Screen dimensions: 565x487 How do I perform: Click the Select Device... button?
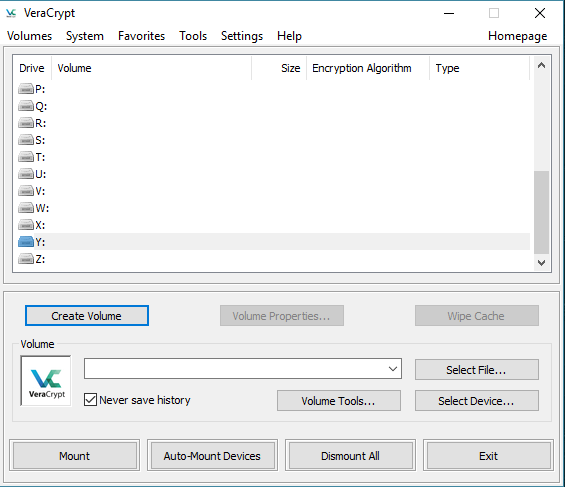click(477, 401)
